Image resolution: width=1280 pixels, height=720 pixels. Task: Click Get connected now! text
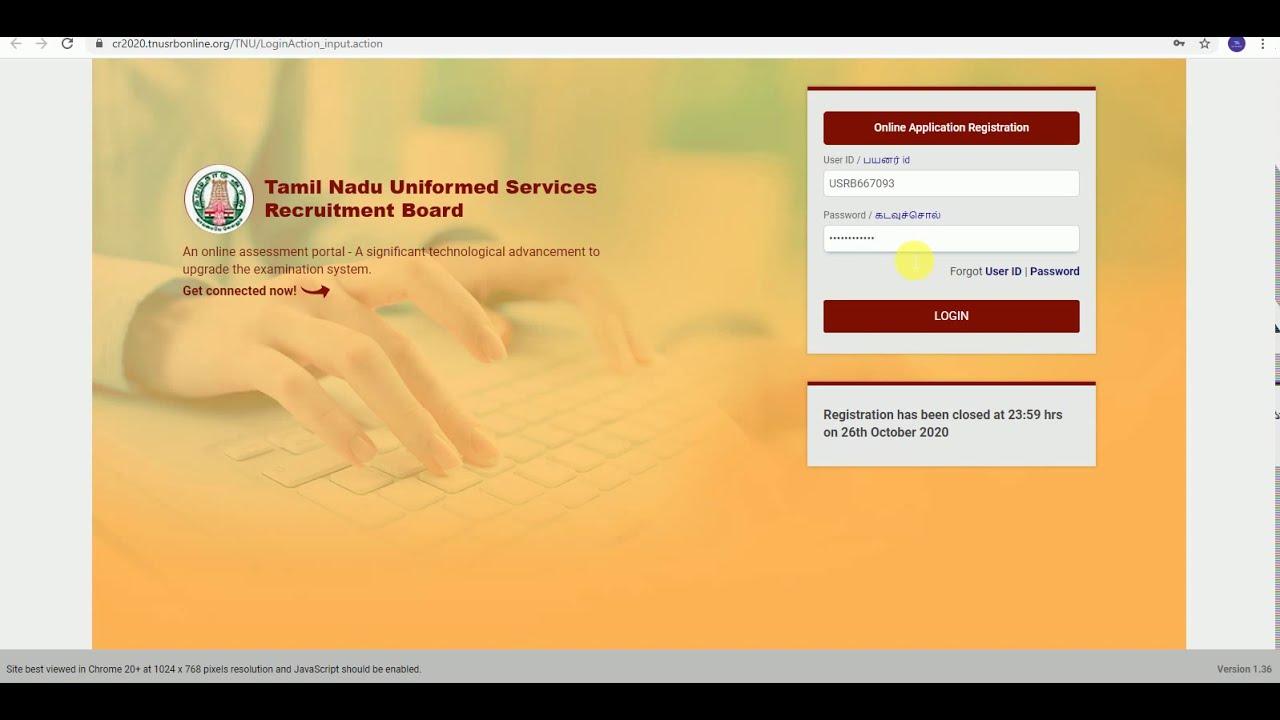[239, 291]
